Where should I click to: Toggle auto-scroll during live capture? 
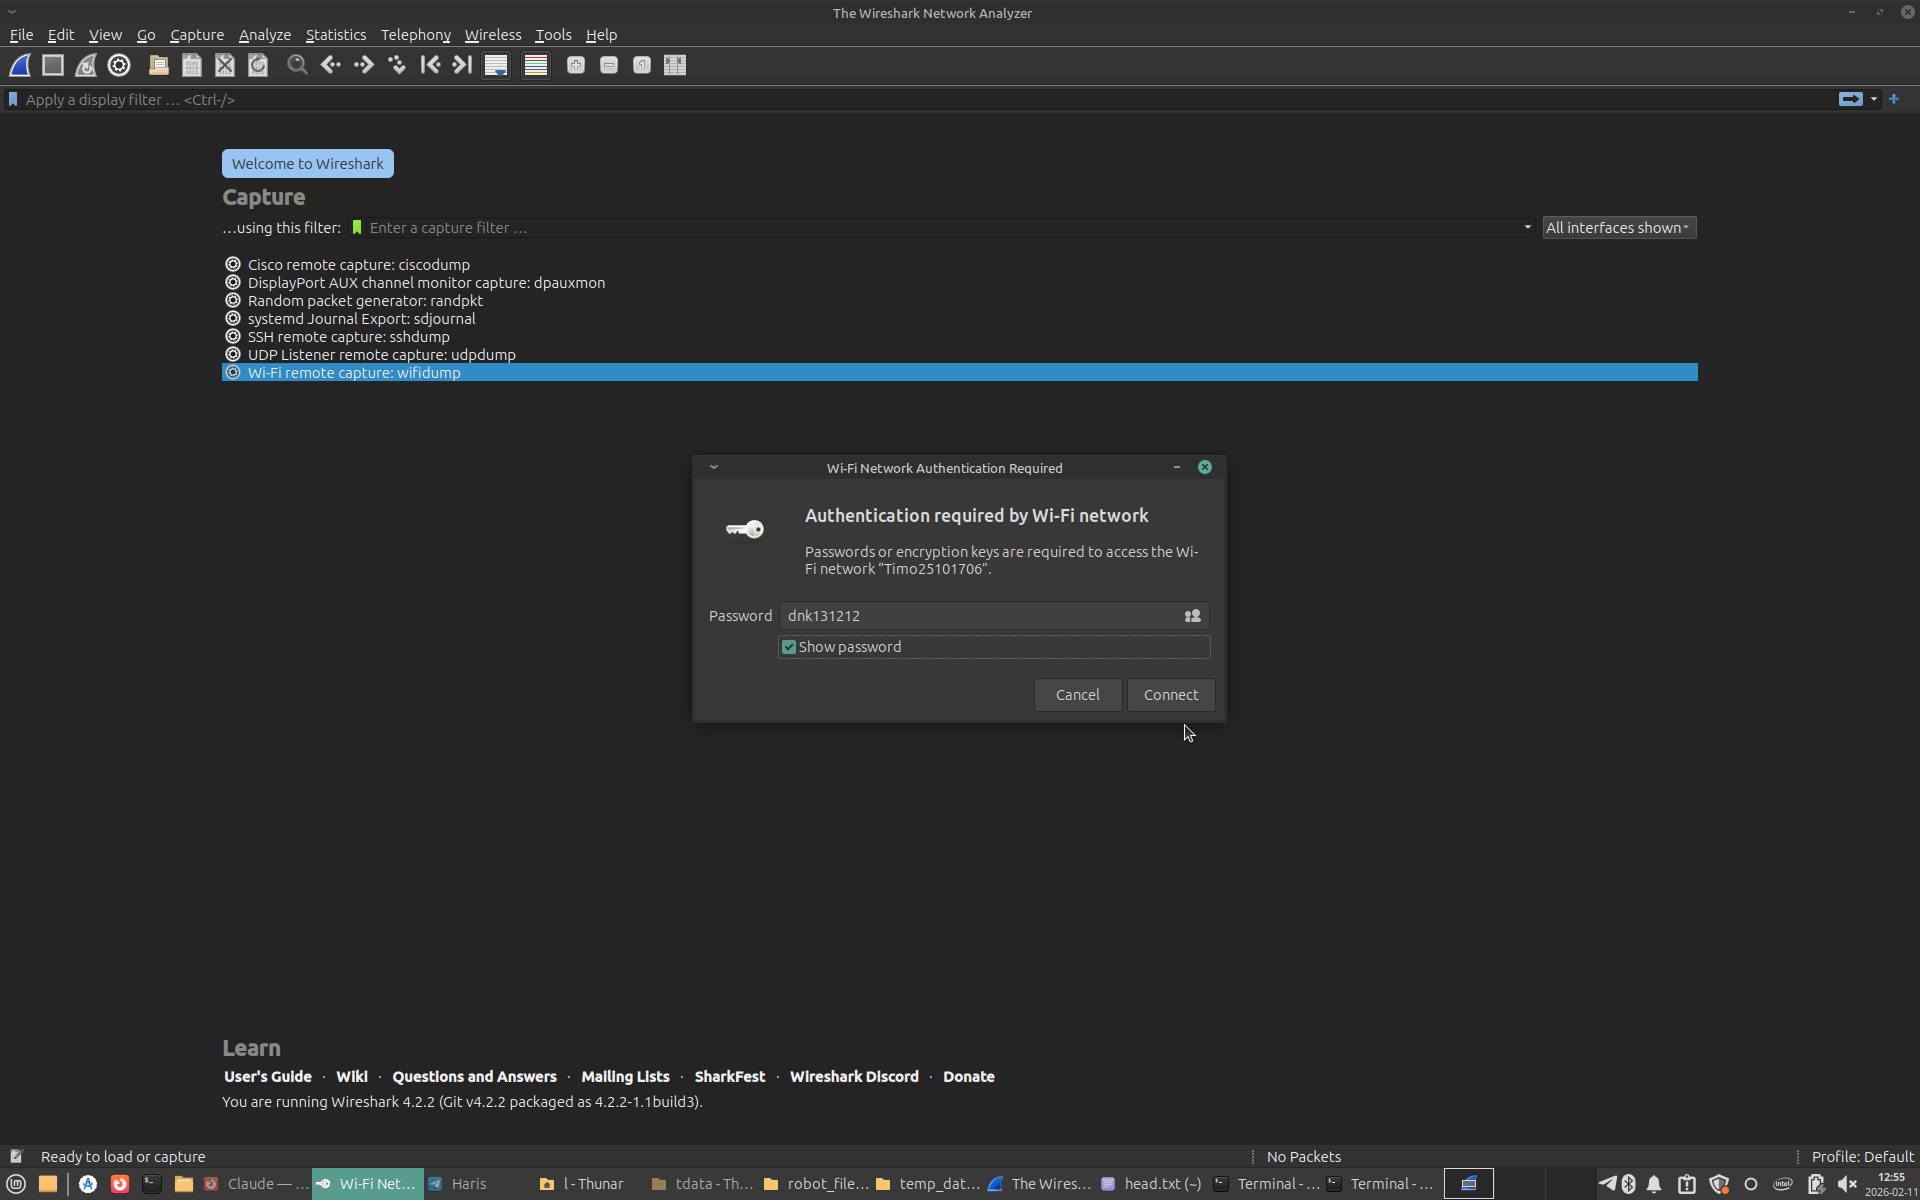(496, 65)
